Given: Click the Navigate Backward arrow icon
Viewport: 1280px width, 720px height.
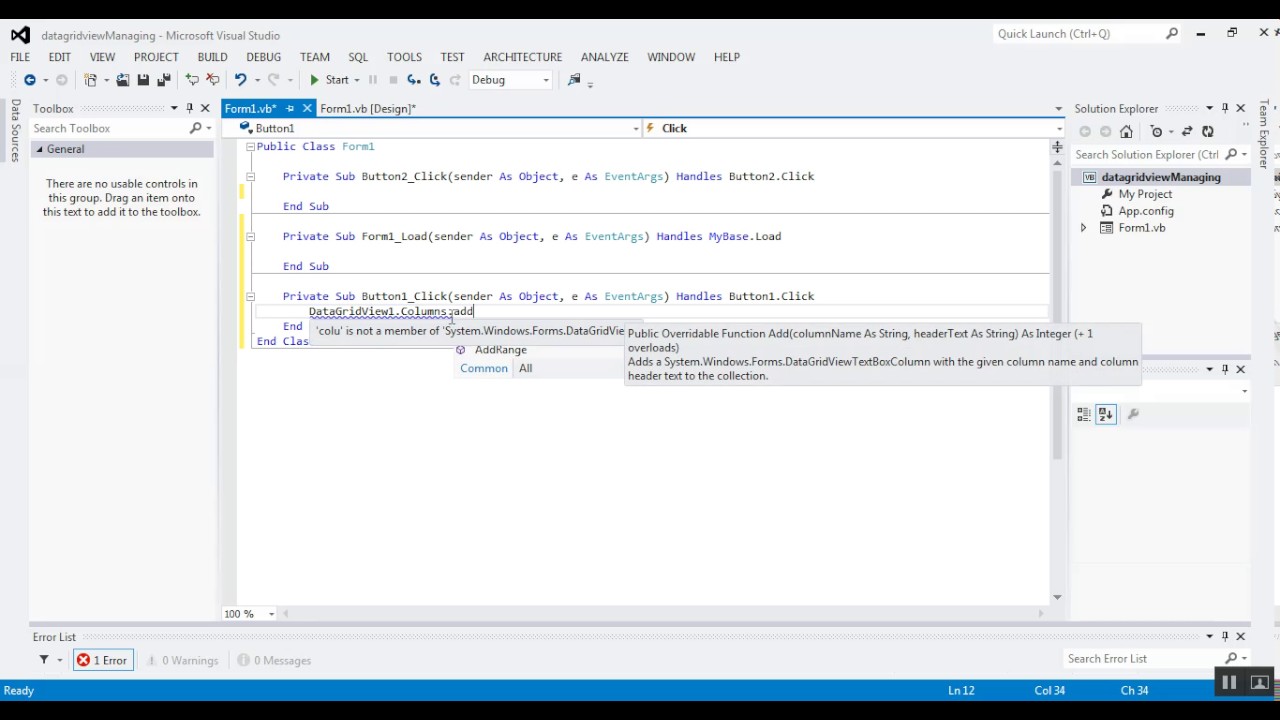Looking at the screenshot, I should click(x=30, y=80).
